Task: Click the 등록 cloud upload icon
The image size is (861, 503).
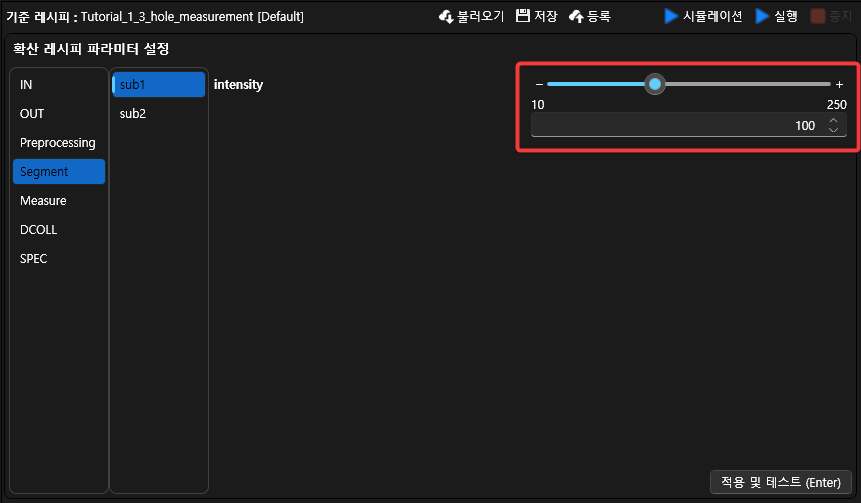Action: [x=576, y=16]
